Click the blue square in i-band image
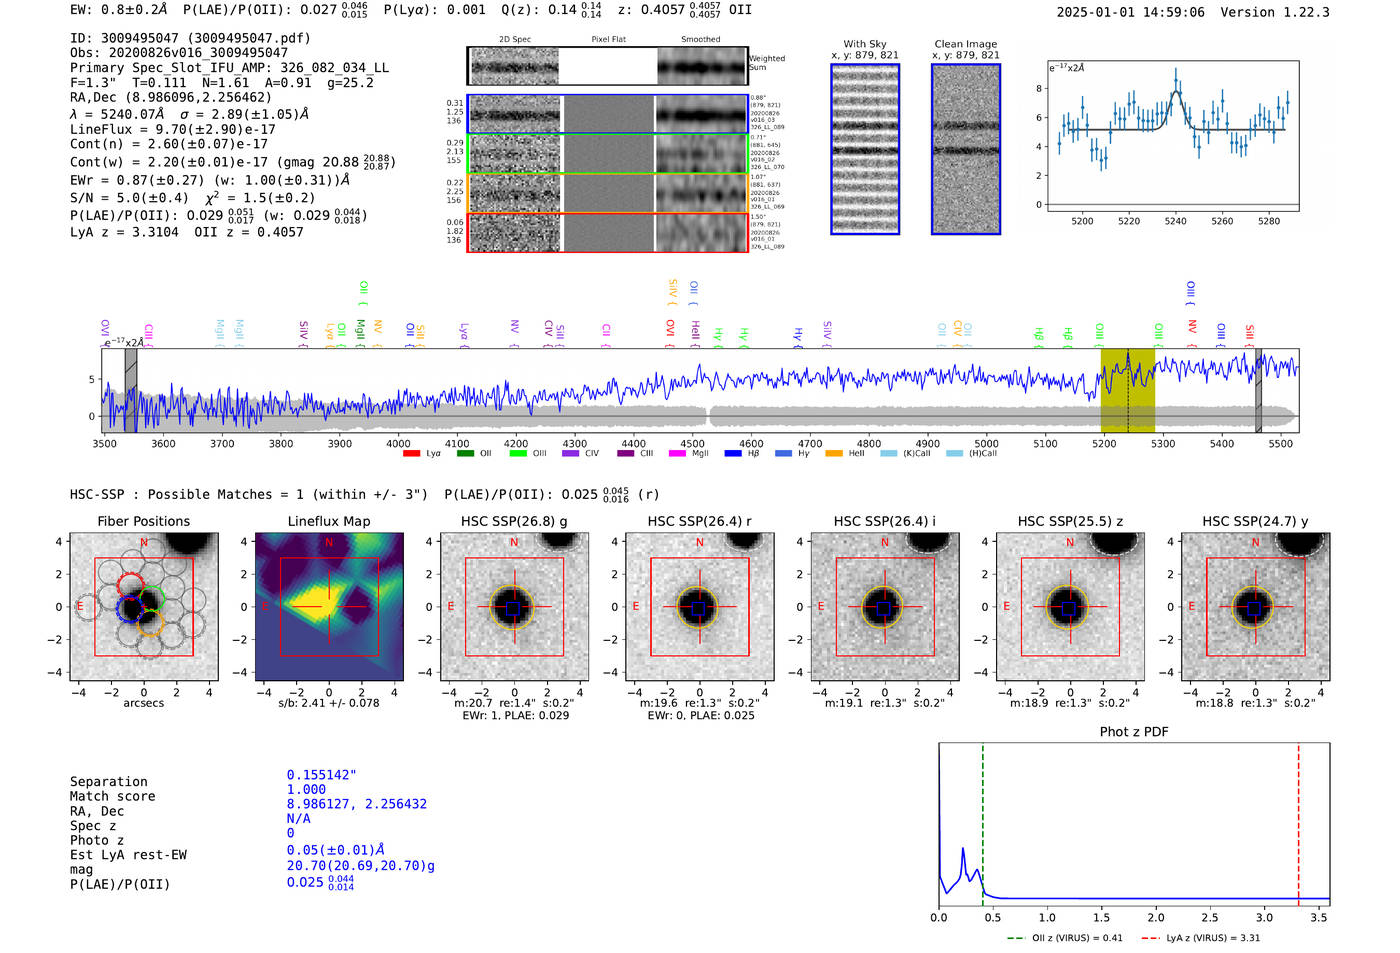This screenshot has width=1400, height=953. coord(884,608)
